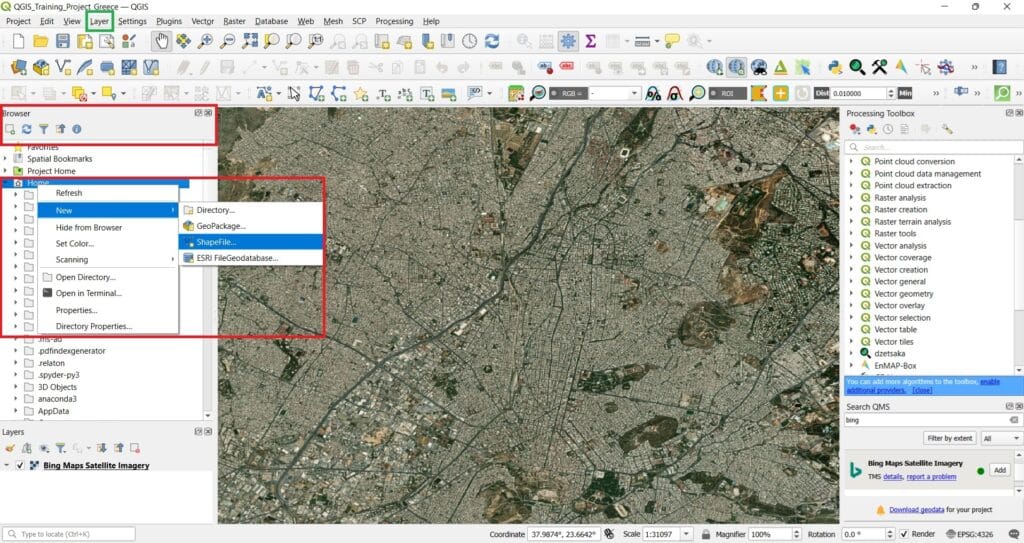The width and height of the screenshot is (1024, 543).
Task: Click the Add layer icon in Browser panel
Action: point(10,129)
